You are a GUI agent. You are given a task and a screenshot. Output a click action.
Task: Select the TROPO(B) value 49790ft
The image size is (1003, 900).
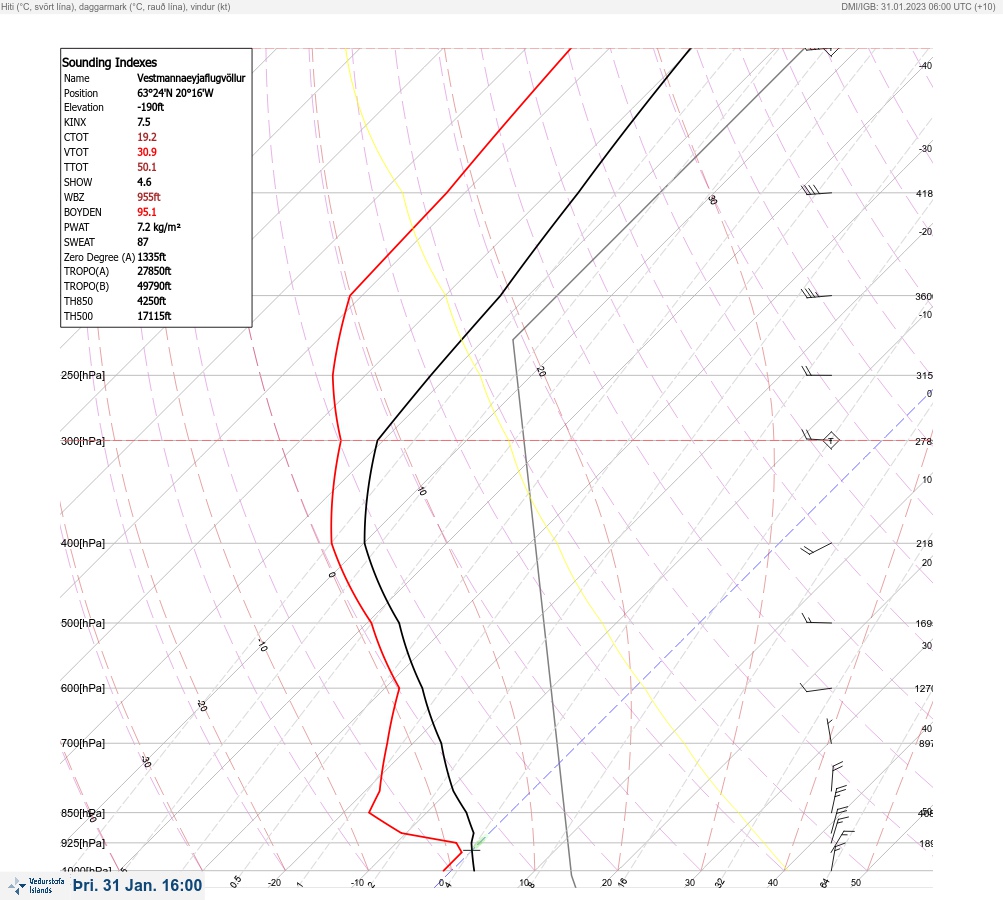[154, 286]
